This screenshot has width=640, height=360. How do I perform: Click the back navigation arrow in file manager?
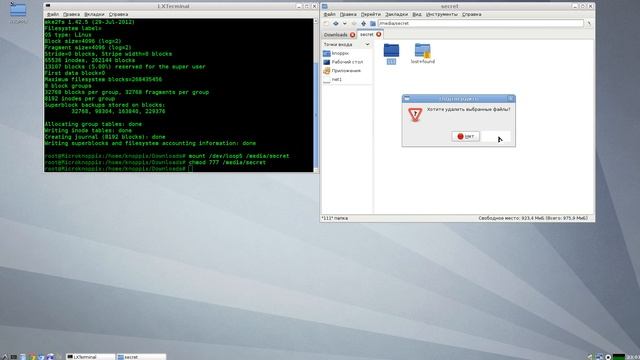pyautogui.click(x=336, y=24)
